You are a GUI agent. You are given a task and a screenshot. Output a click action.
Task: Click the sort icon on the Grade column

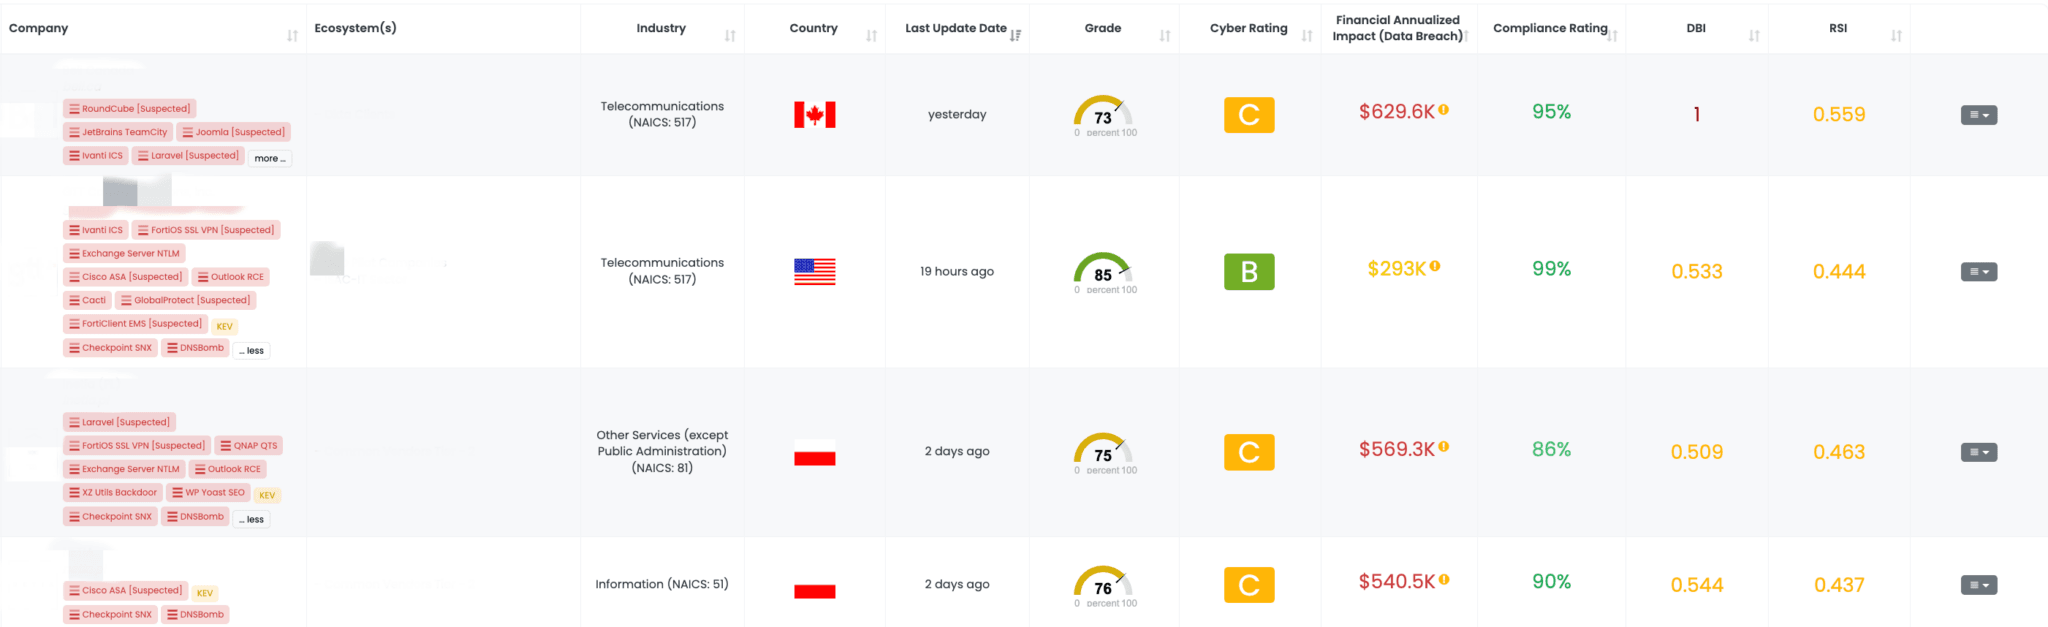pyautogui.click(x=1166, y=34)
